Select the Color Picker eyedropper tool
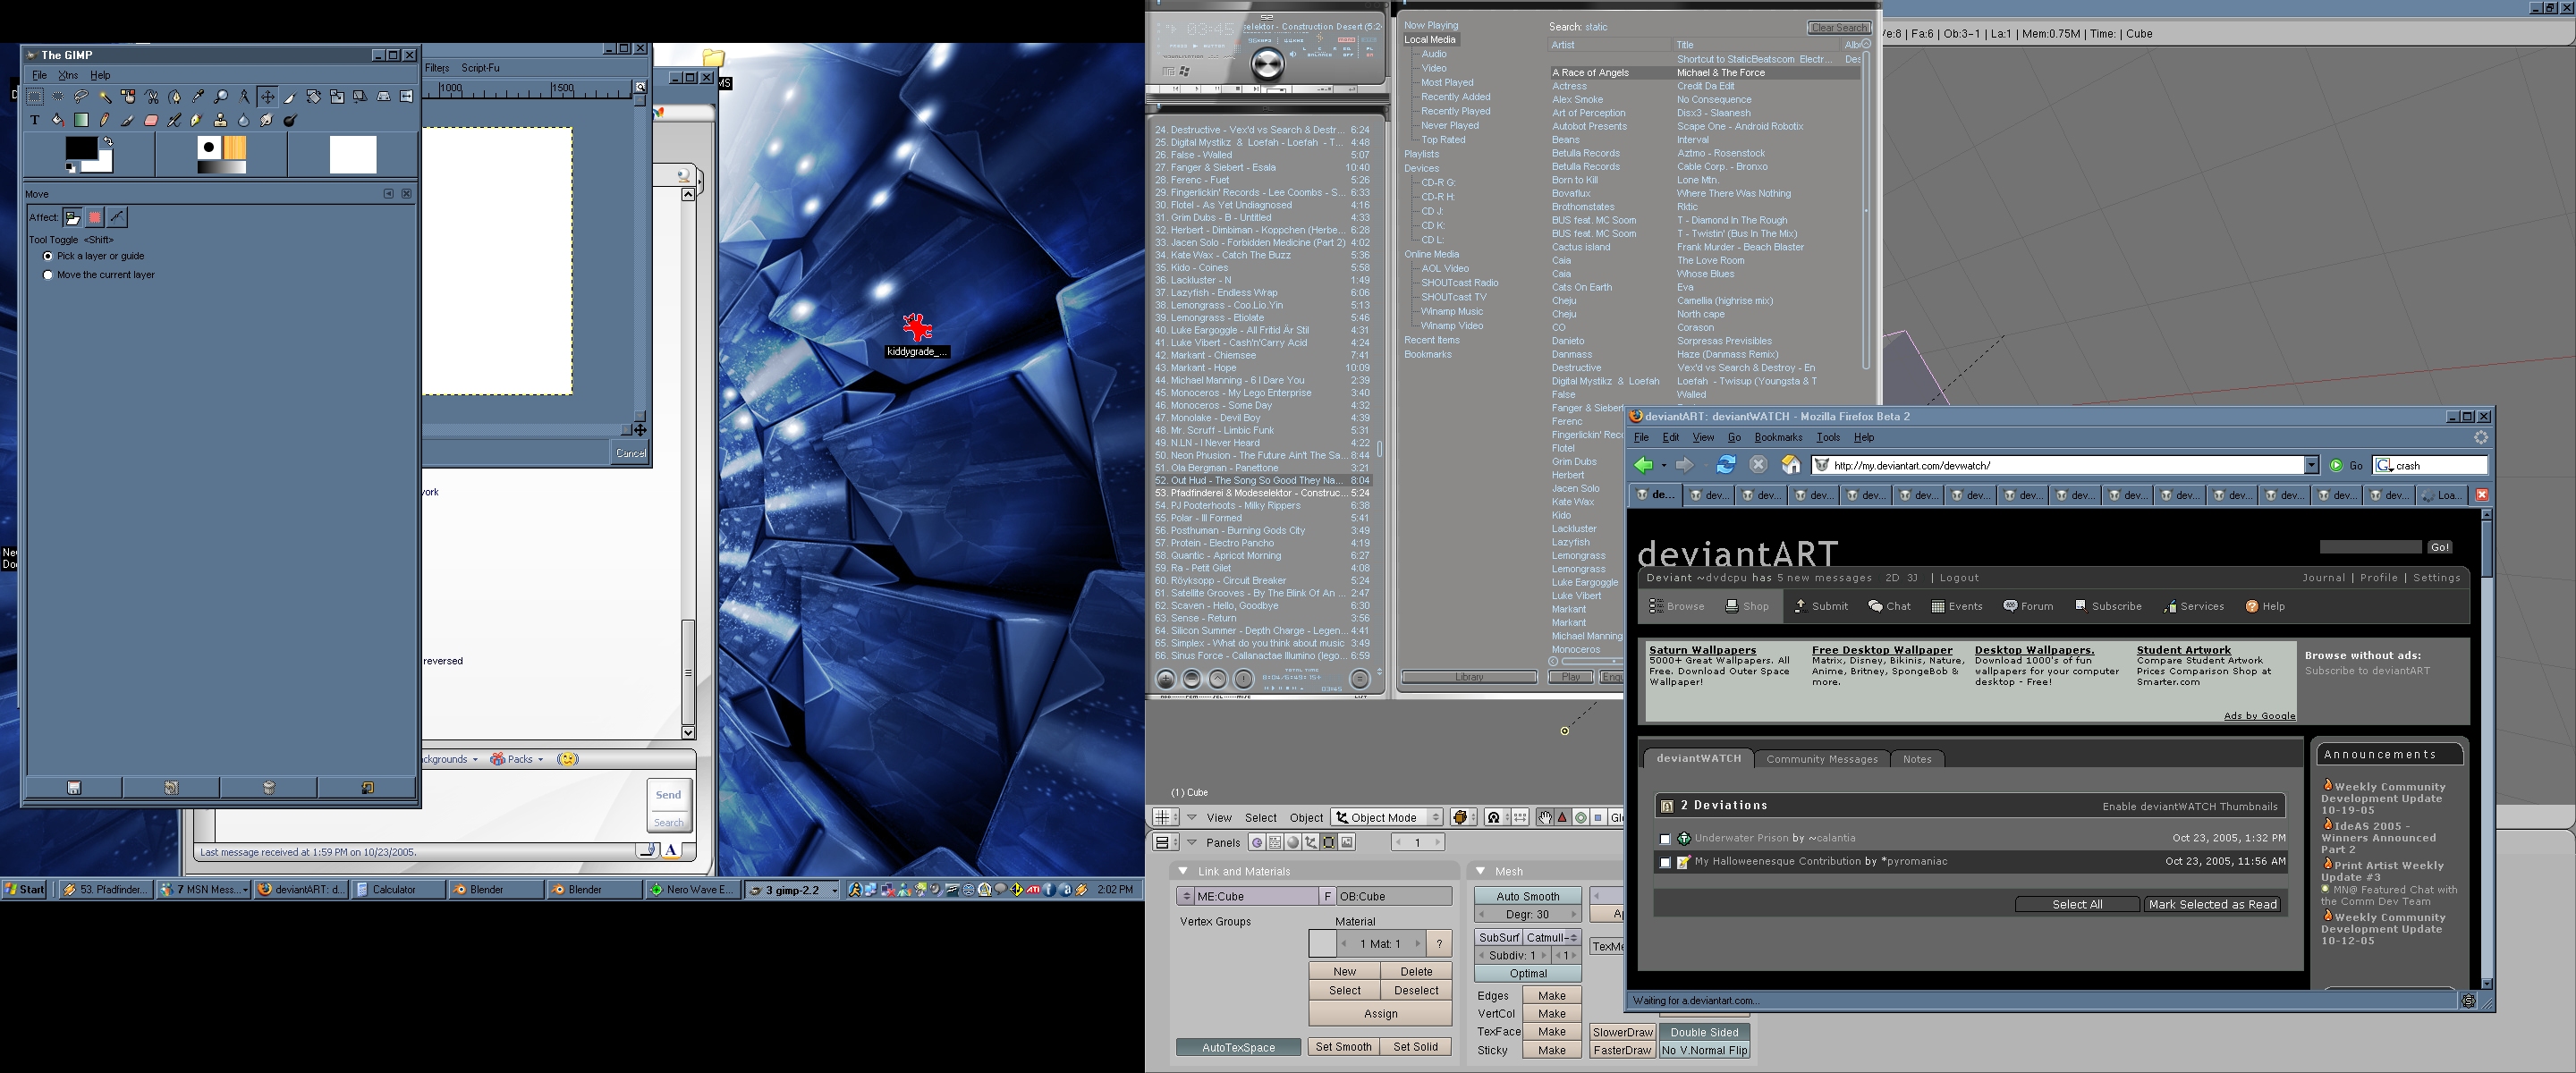Viewport: 2576px width, 1073px height. 197,97
